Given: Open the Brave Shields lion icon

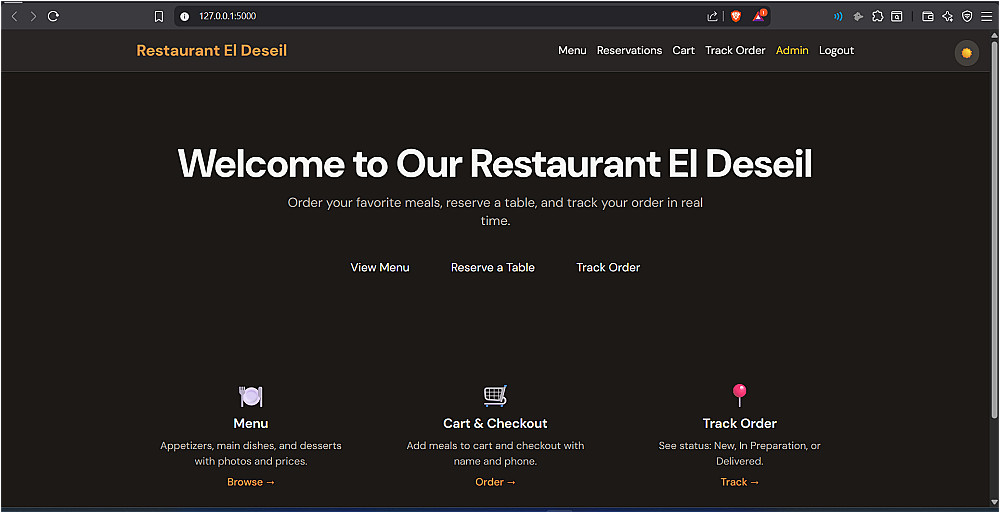Looking at the screenshot, I should [x=735, y=17].
